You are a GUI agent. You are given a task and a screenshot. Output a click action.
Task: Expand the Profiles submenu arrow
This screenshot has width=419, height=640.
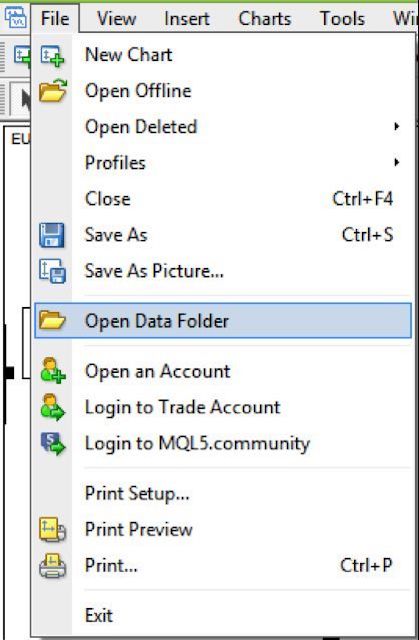click(397, 162)
